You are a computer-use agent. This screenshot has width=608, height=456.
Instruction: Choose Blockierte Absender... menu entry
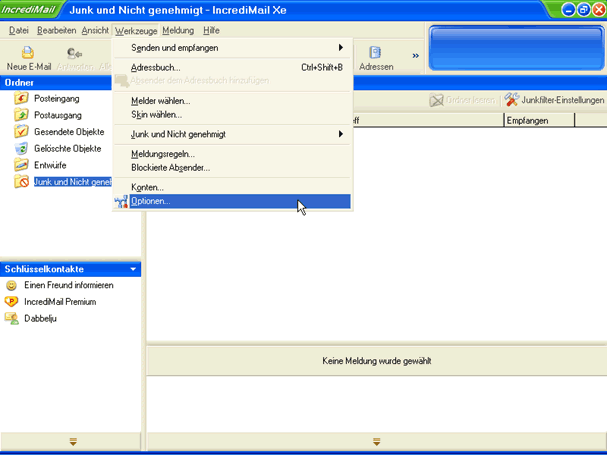tap(233, 168)
